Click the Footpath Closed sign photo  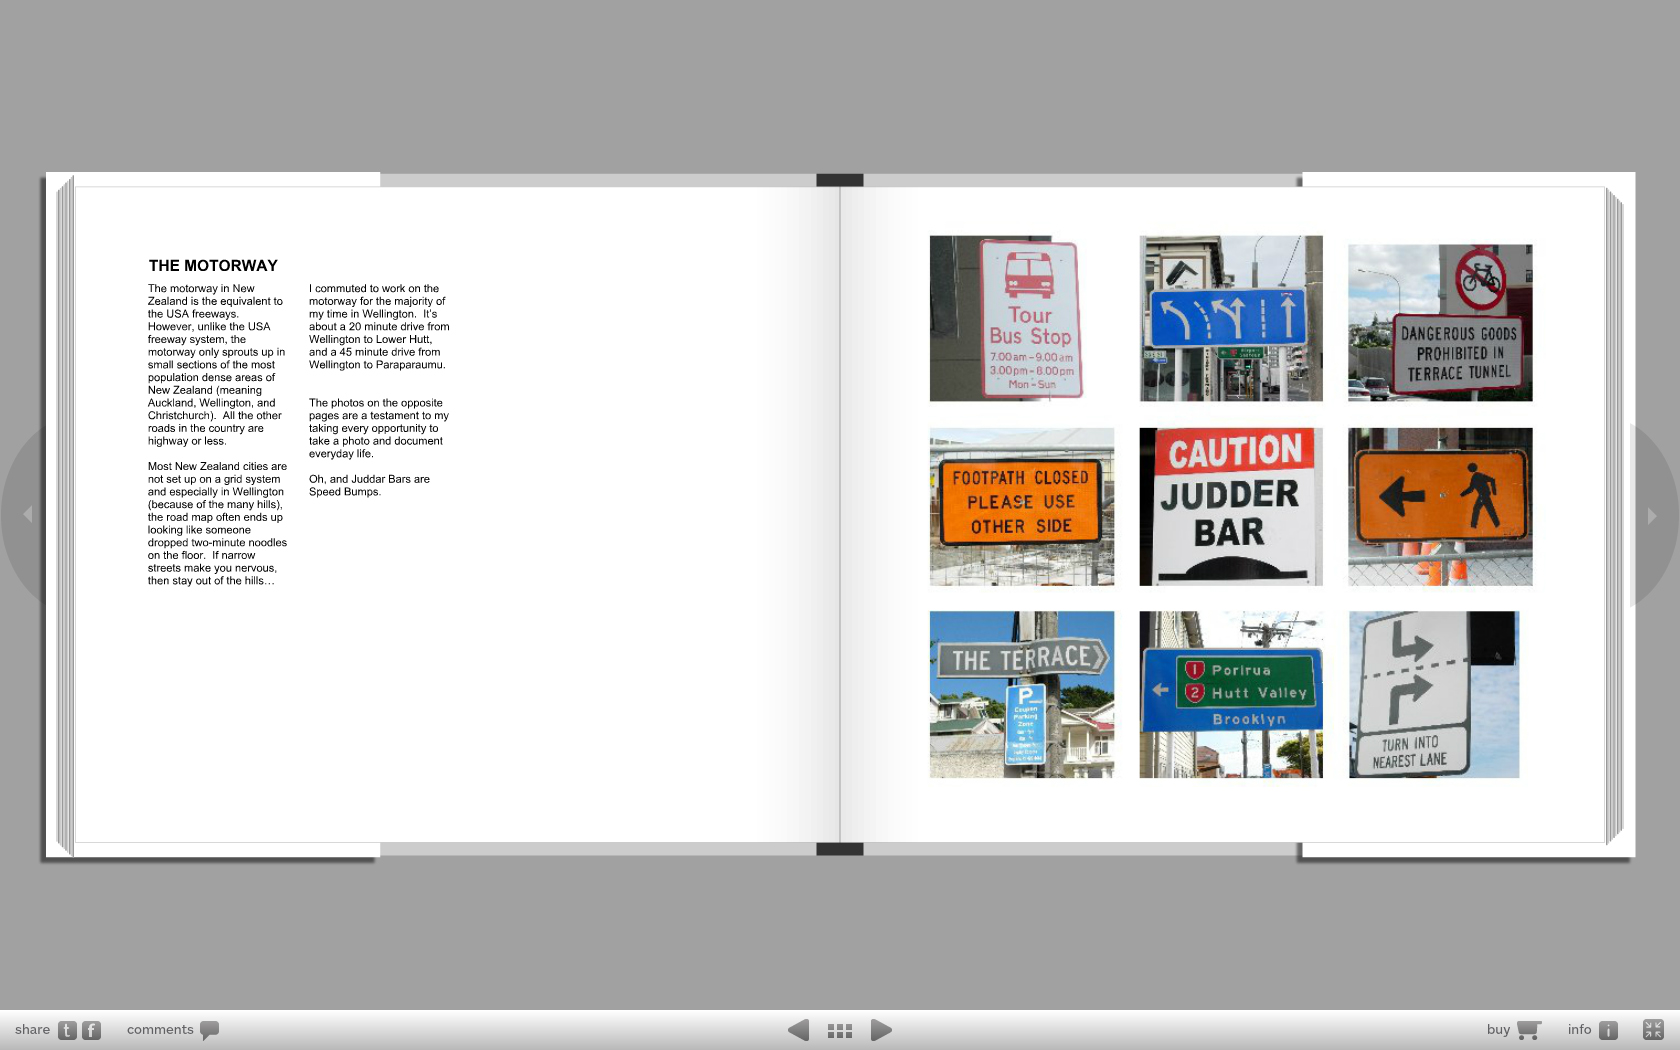point(1021,506)
